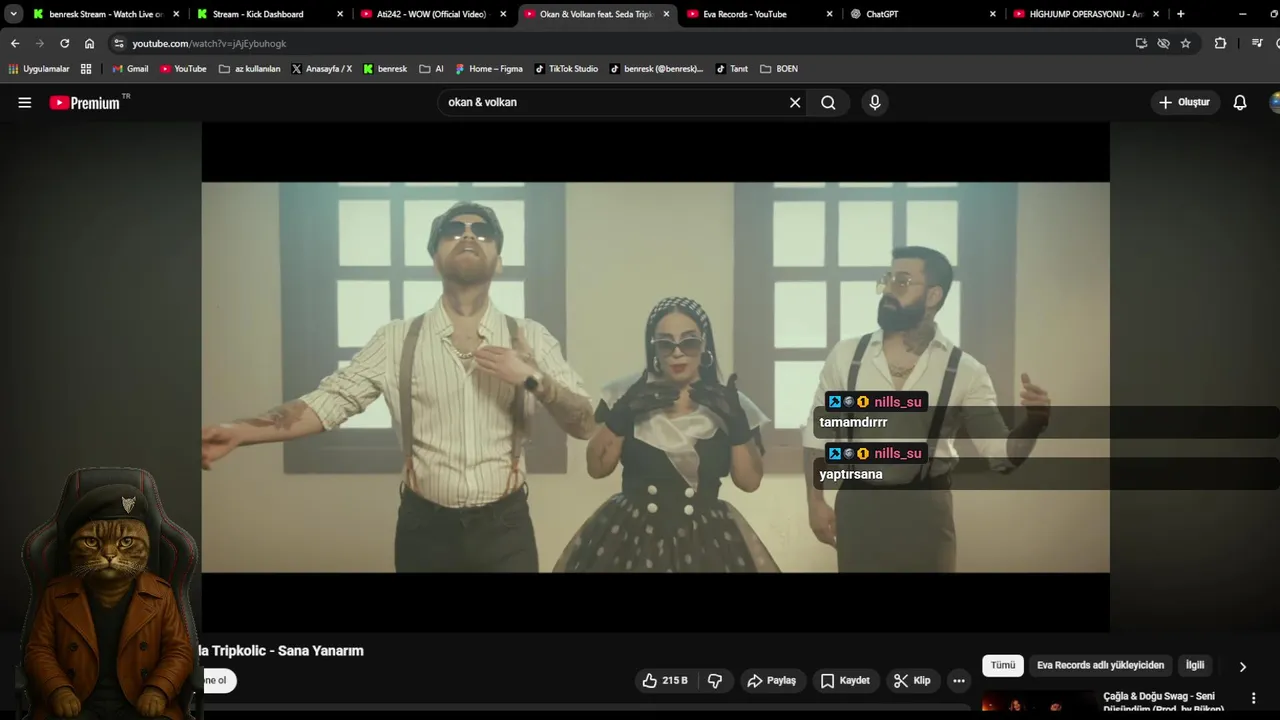Run search with the magnifier button
Viewport: 1280px width, 720px height.
[x=828, y=102]
